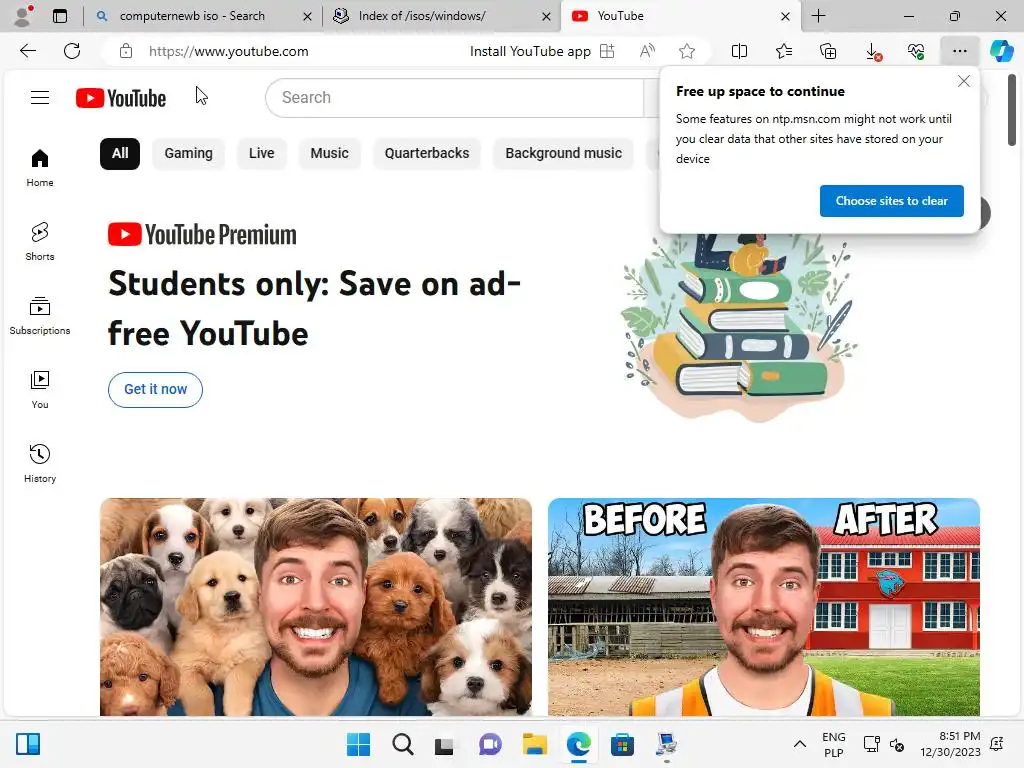Viewport: 1024px width, 768px height.
Task: Activate Read aloud icon in address bar
Action: coord(647,51)
